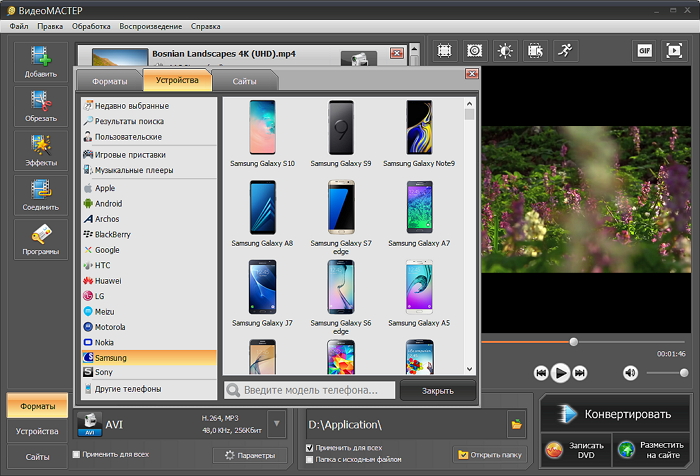
Task: Select bottom-left Сайты button
Action: tap(38, 457)
